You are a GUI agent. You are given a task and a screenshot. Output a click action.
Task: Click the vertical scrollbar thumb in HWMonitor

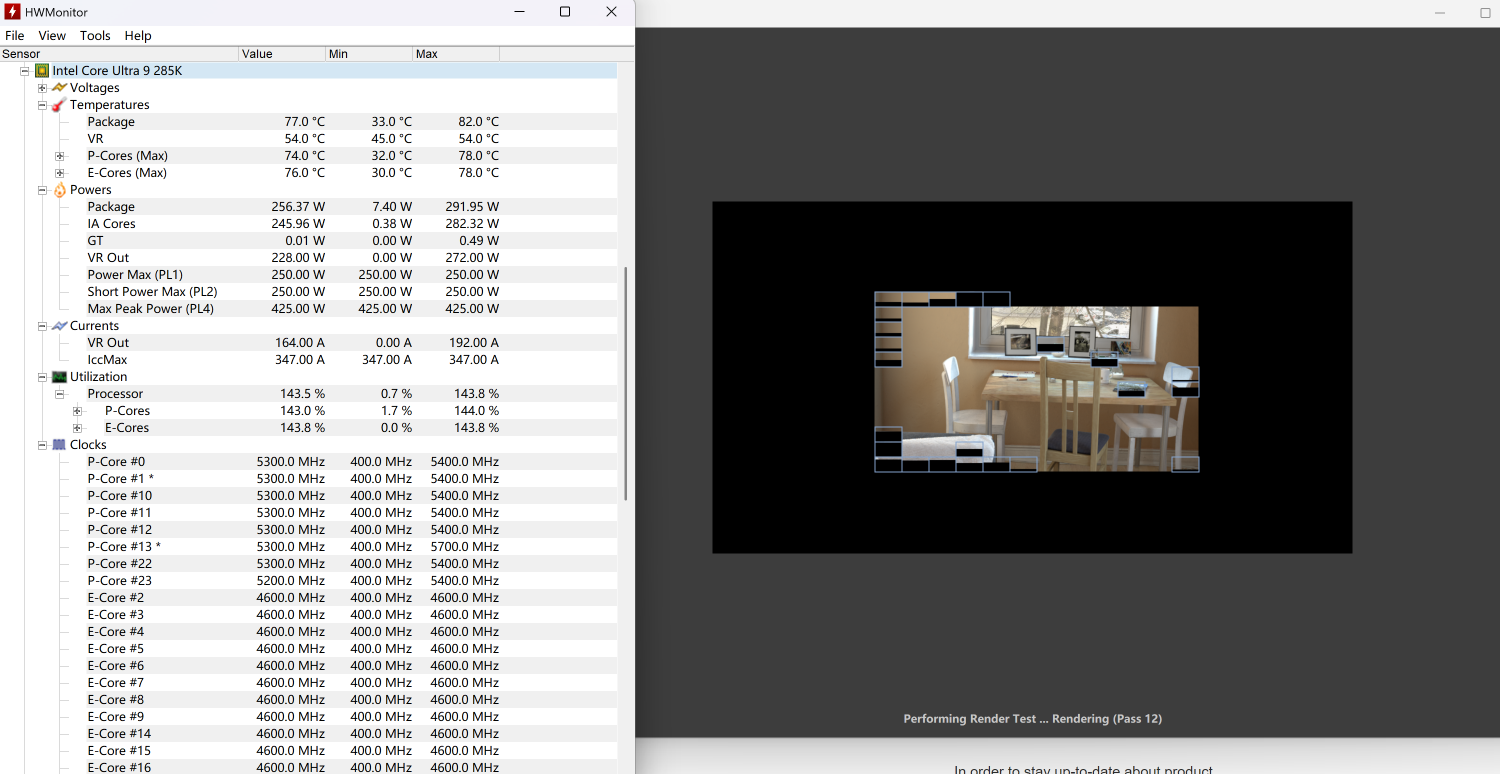pyautogui.click(x=626, y=383)
